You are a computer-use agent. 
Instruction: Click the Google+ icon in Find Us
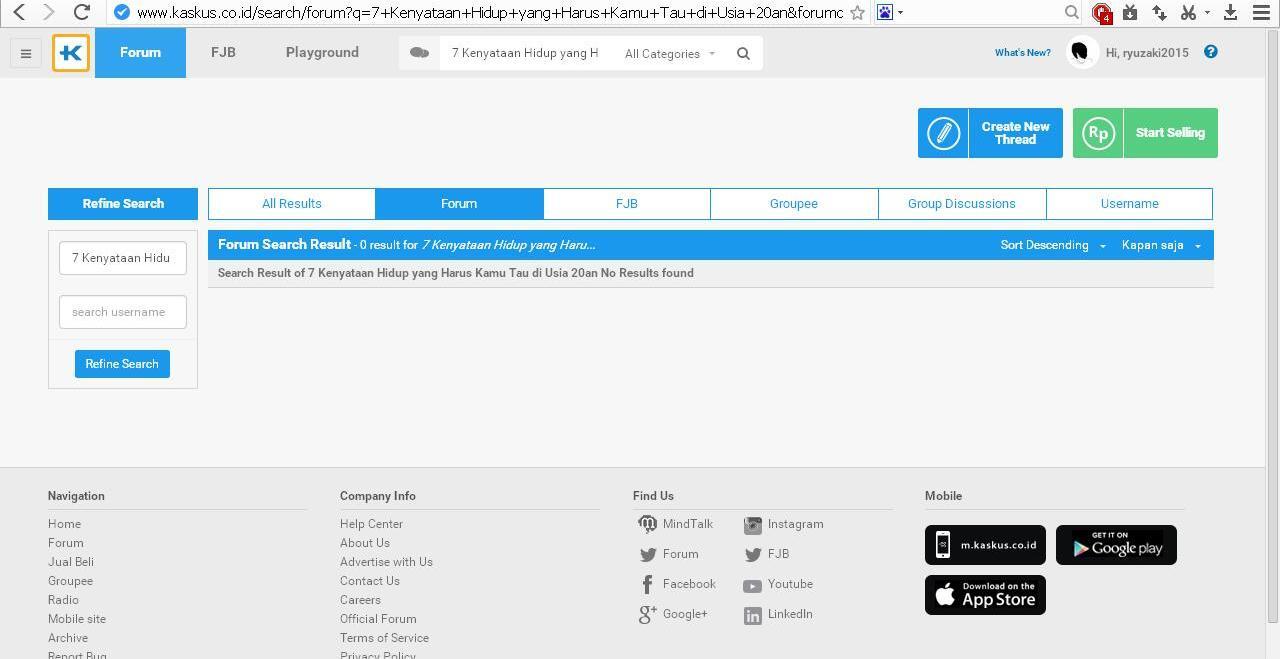648,614
